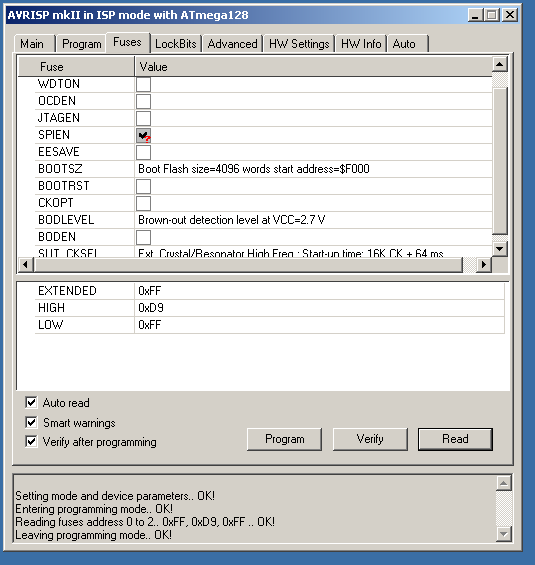Click fuse list scroll right arrow

(484, 265)
